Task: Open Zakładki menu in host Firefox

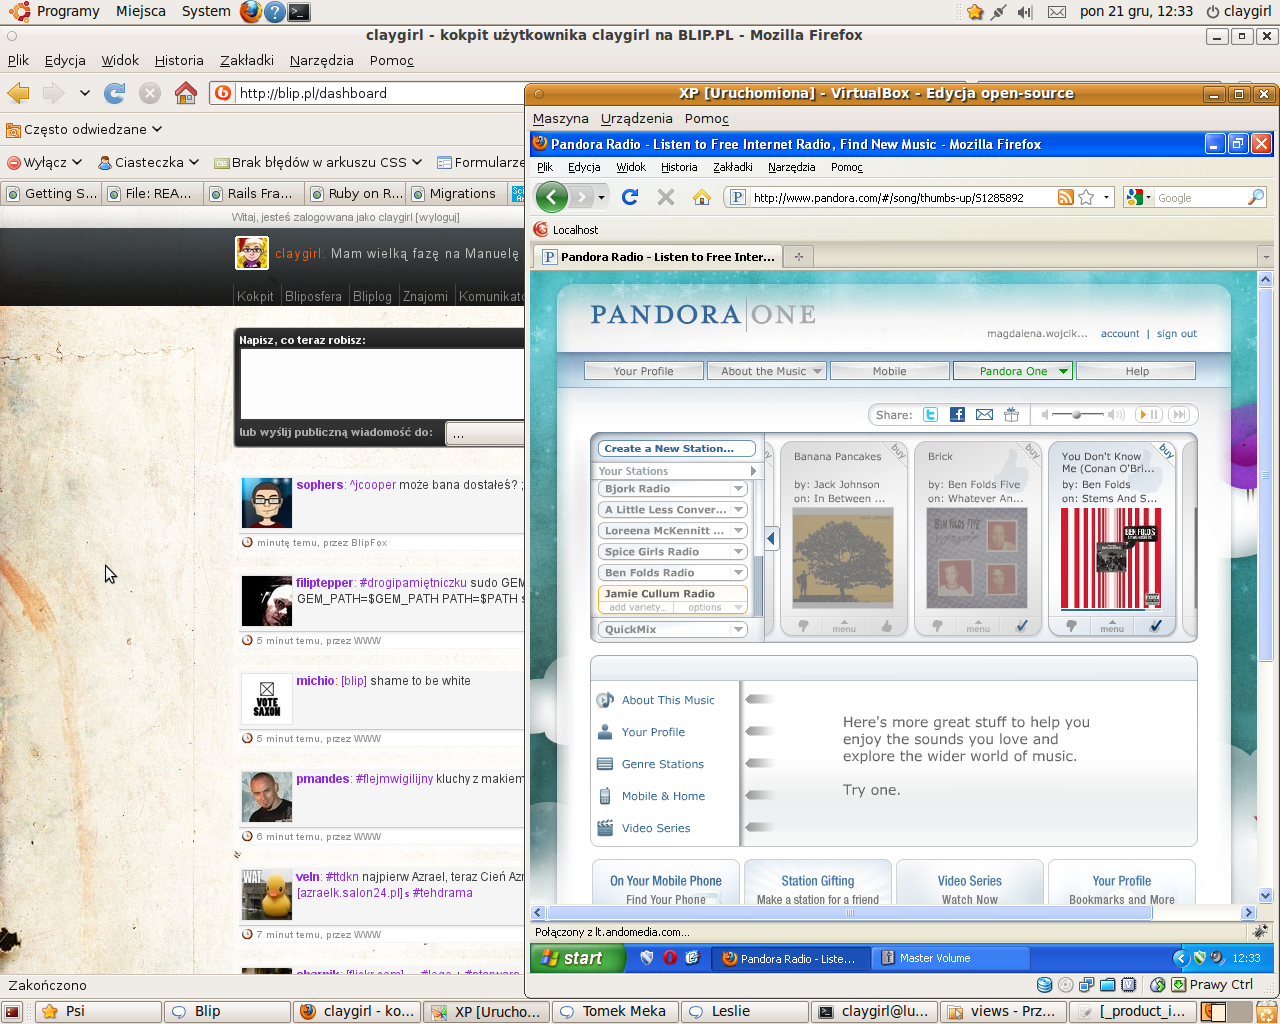Action: [247, 60]
